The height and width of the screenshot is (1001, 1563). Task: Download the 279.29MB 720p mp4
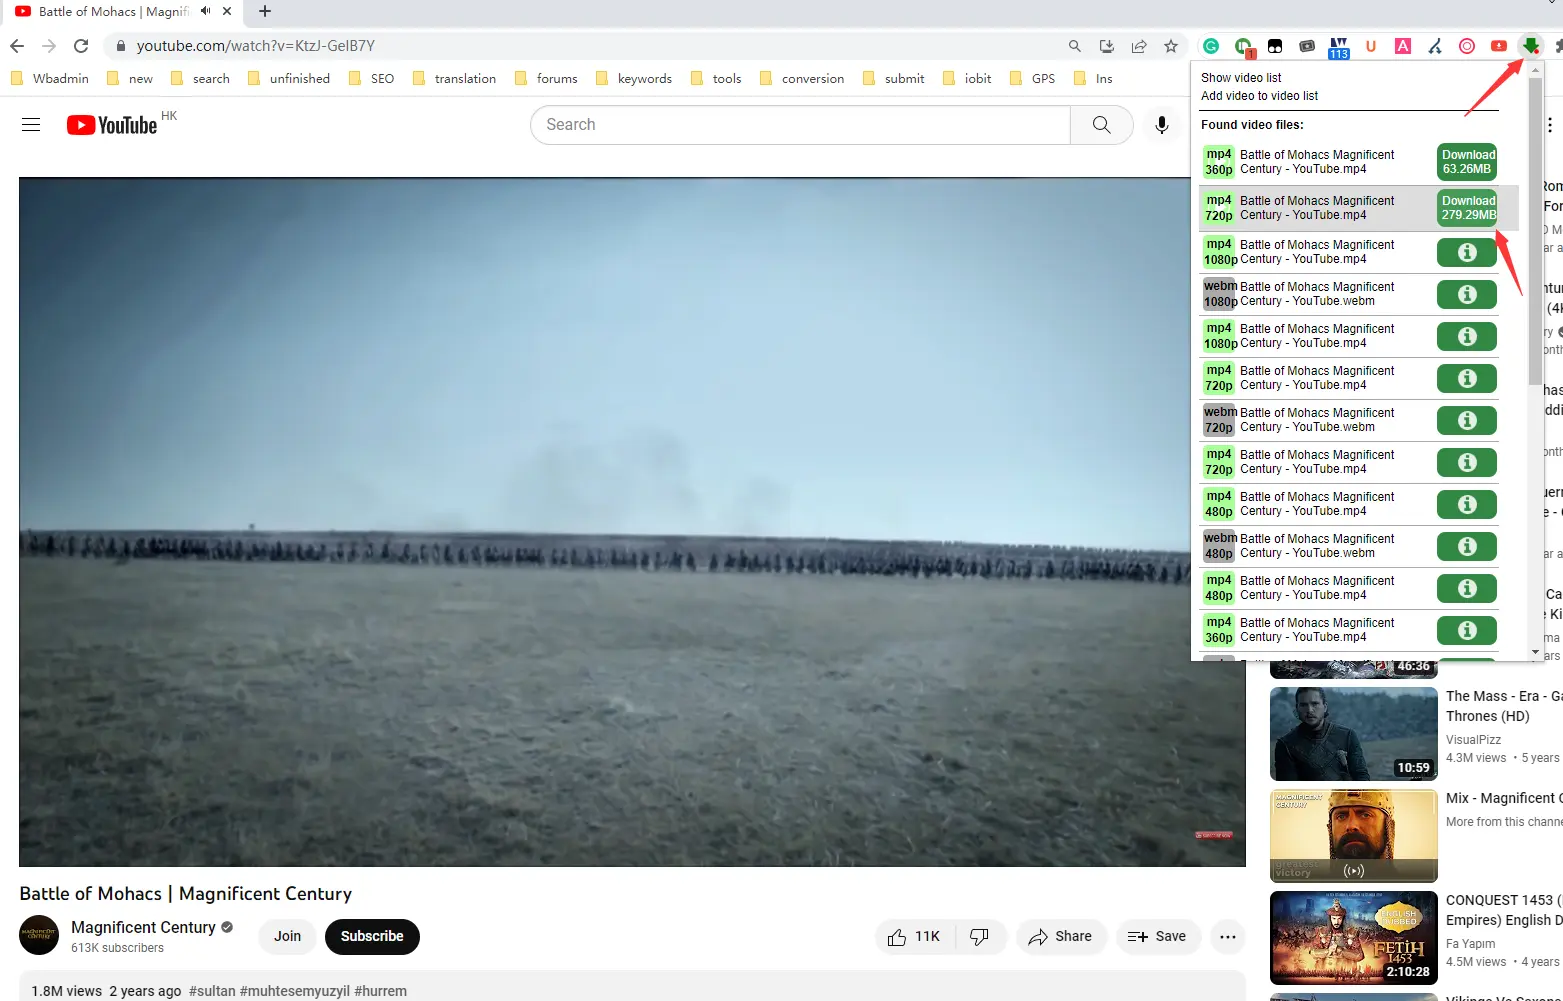tap(1467, 208)
